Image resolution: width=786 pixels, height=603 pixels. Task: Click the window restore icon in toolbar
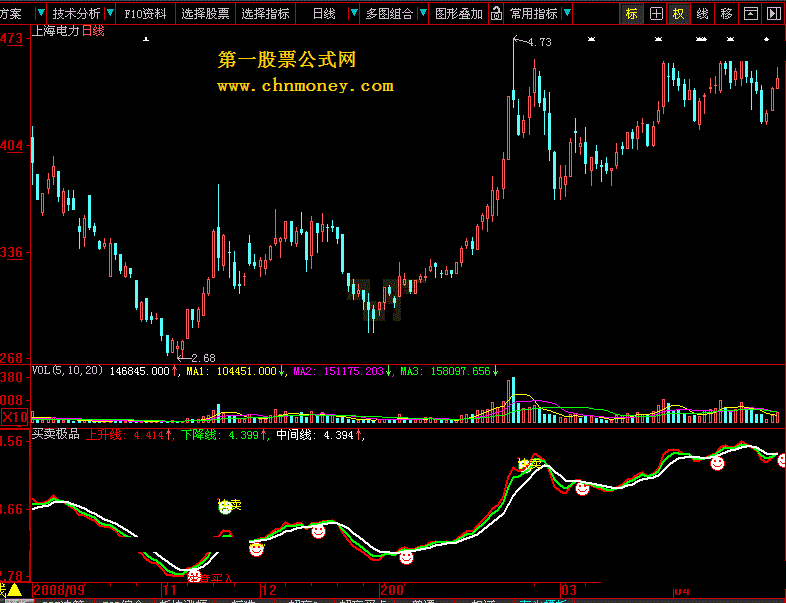tap(750, 14)
